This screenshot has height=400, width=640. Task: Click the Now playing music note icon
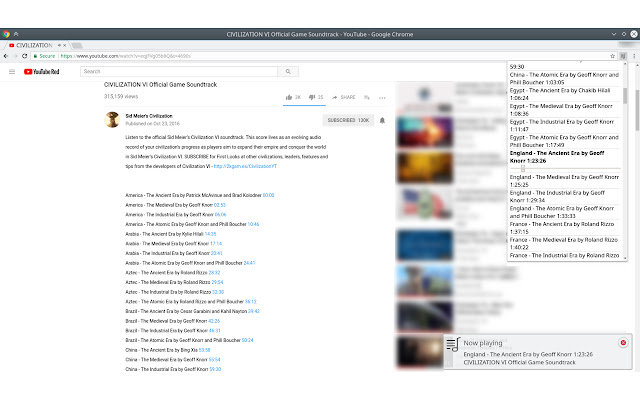pos(453,344)
